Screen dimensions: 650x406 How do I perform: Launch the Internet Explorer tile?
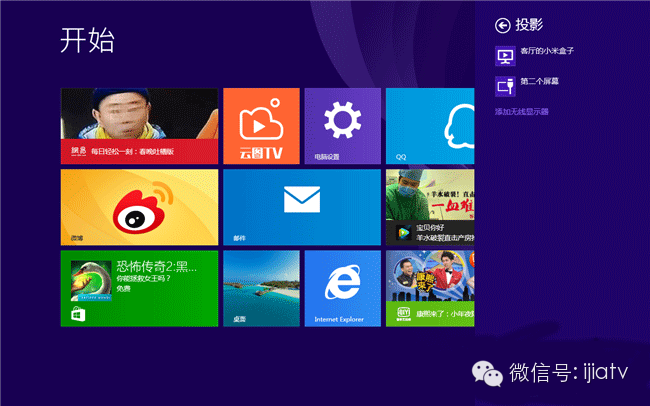coord(342,288)
